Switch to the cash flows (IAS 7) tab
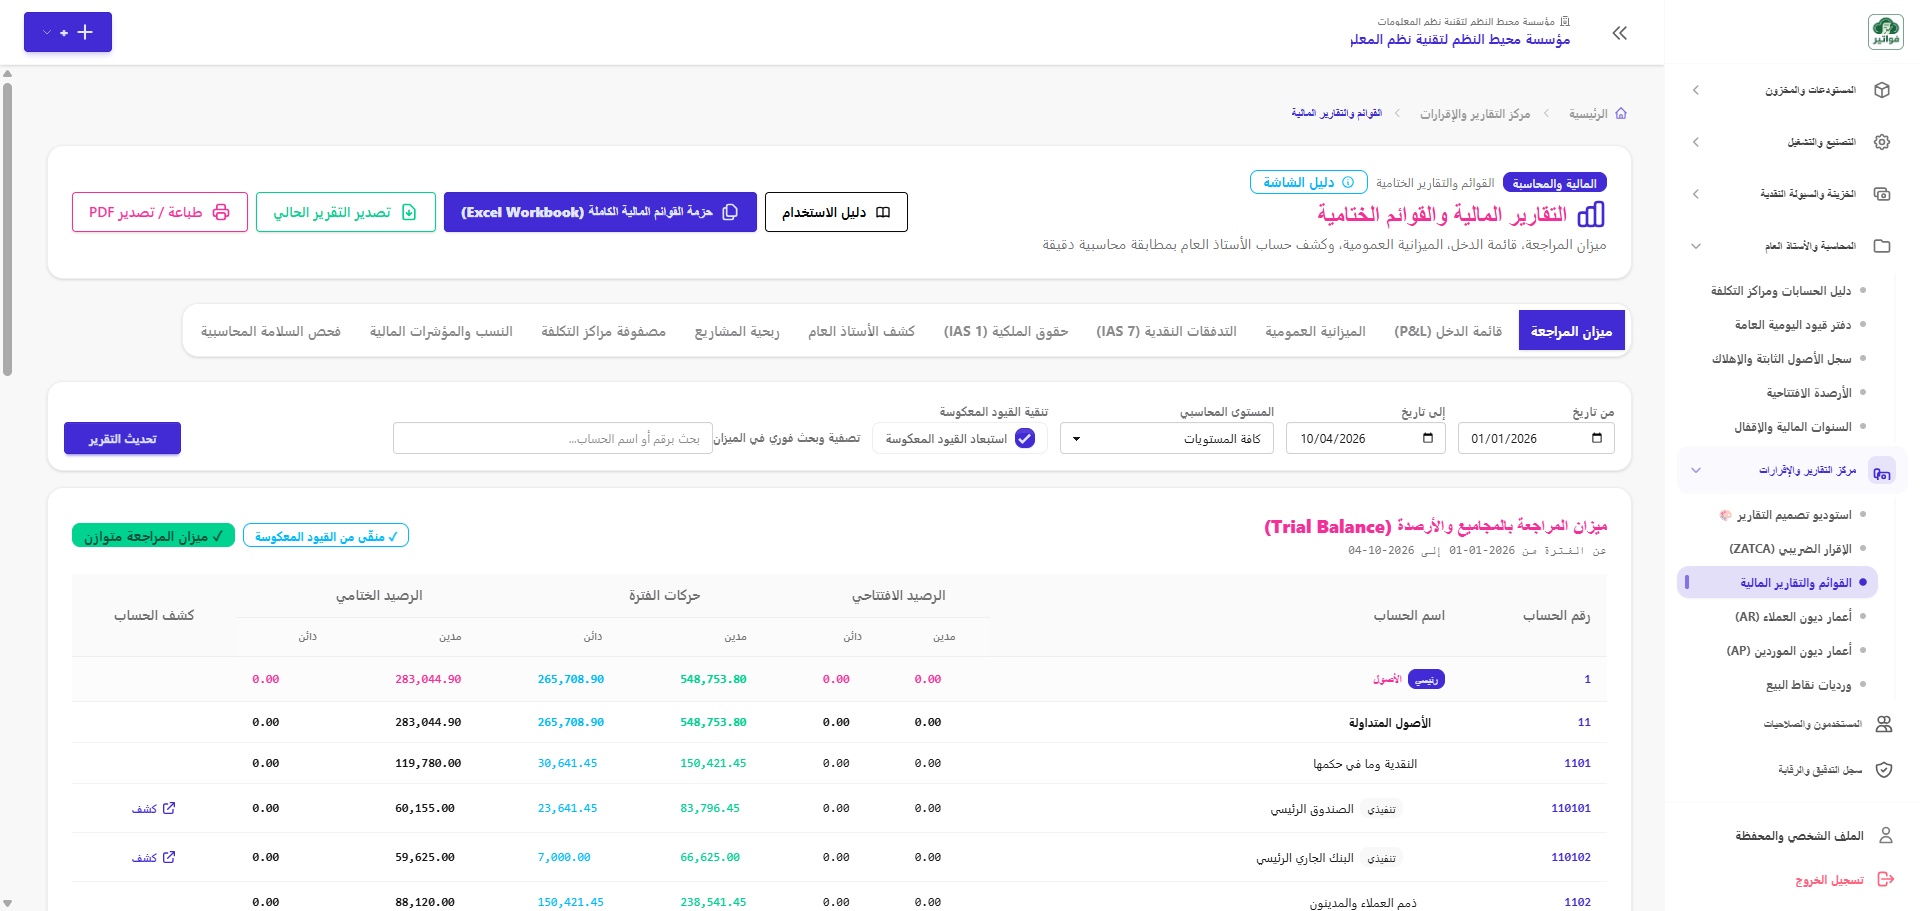 tap(1166, 331)
